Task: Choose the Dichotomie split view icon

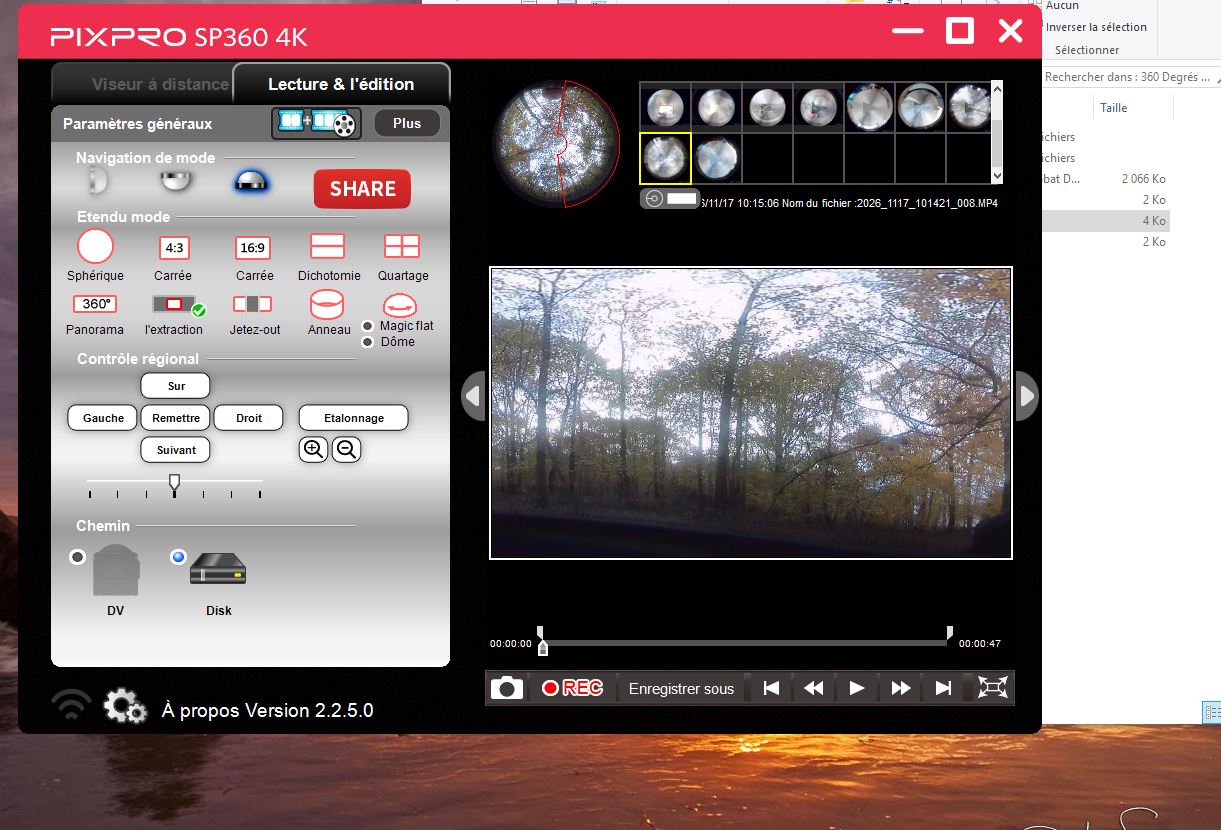Action: click(327, 246)
